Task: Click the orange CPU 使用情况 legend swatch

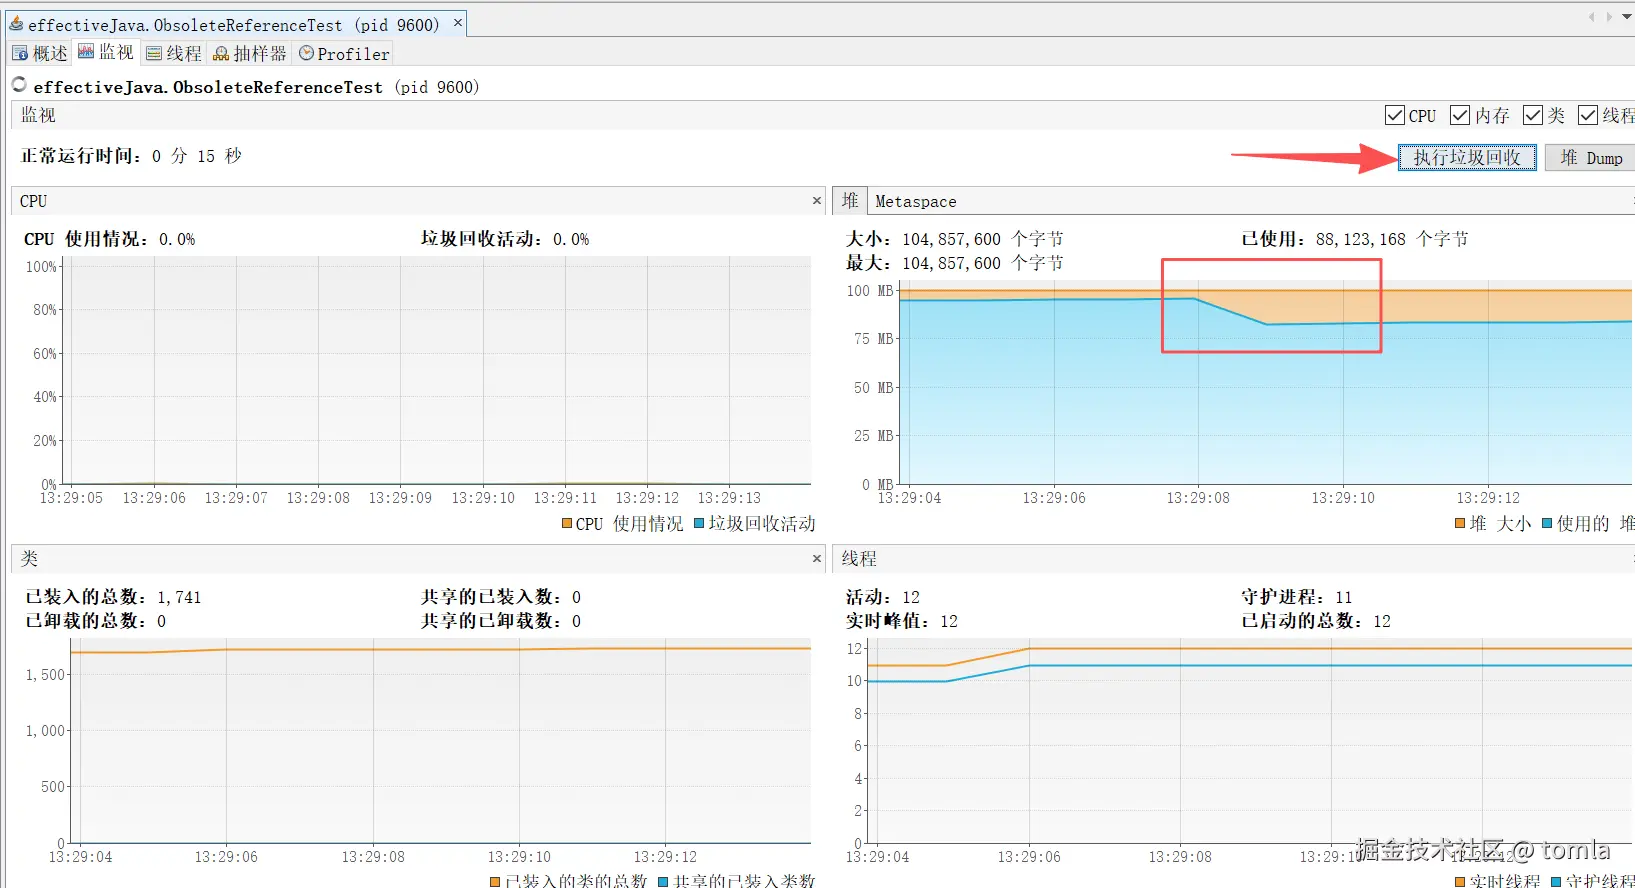Action: (x=567, y=523)
